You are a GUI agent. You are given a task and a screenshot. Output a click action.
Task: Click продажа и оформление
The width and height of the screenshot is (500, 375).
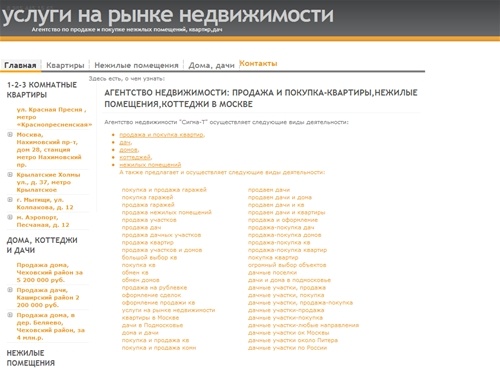tap(283, 220)
